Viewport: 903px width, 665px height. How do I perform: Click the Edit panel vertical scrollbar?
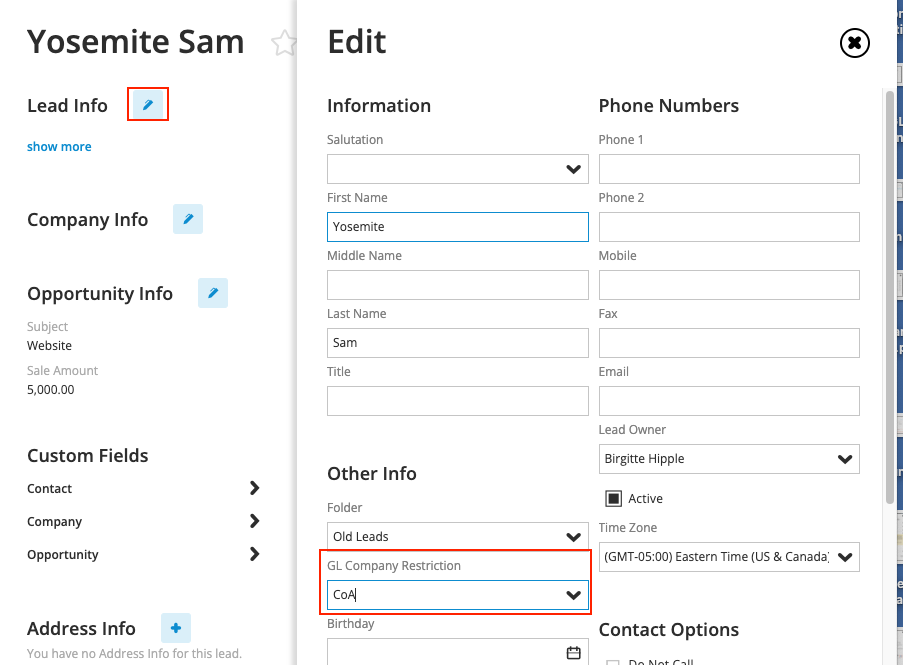889,297
